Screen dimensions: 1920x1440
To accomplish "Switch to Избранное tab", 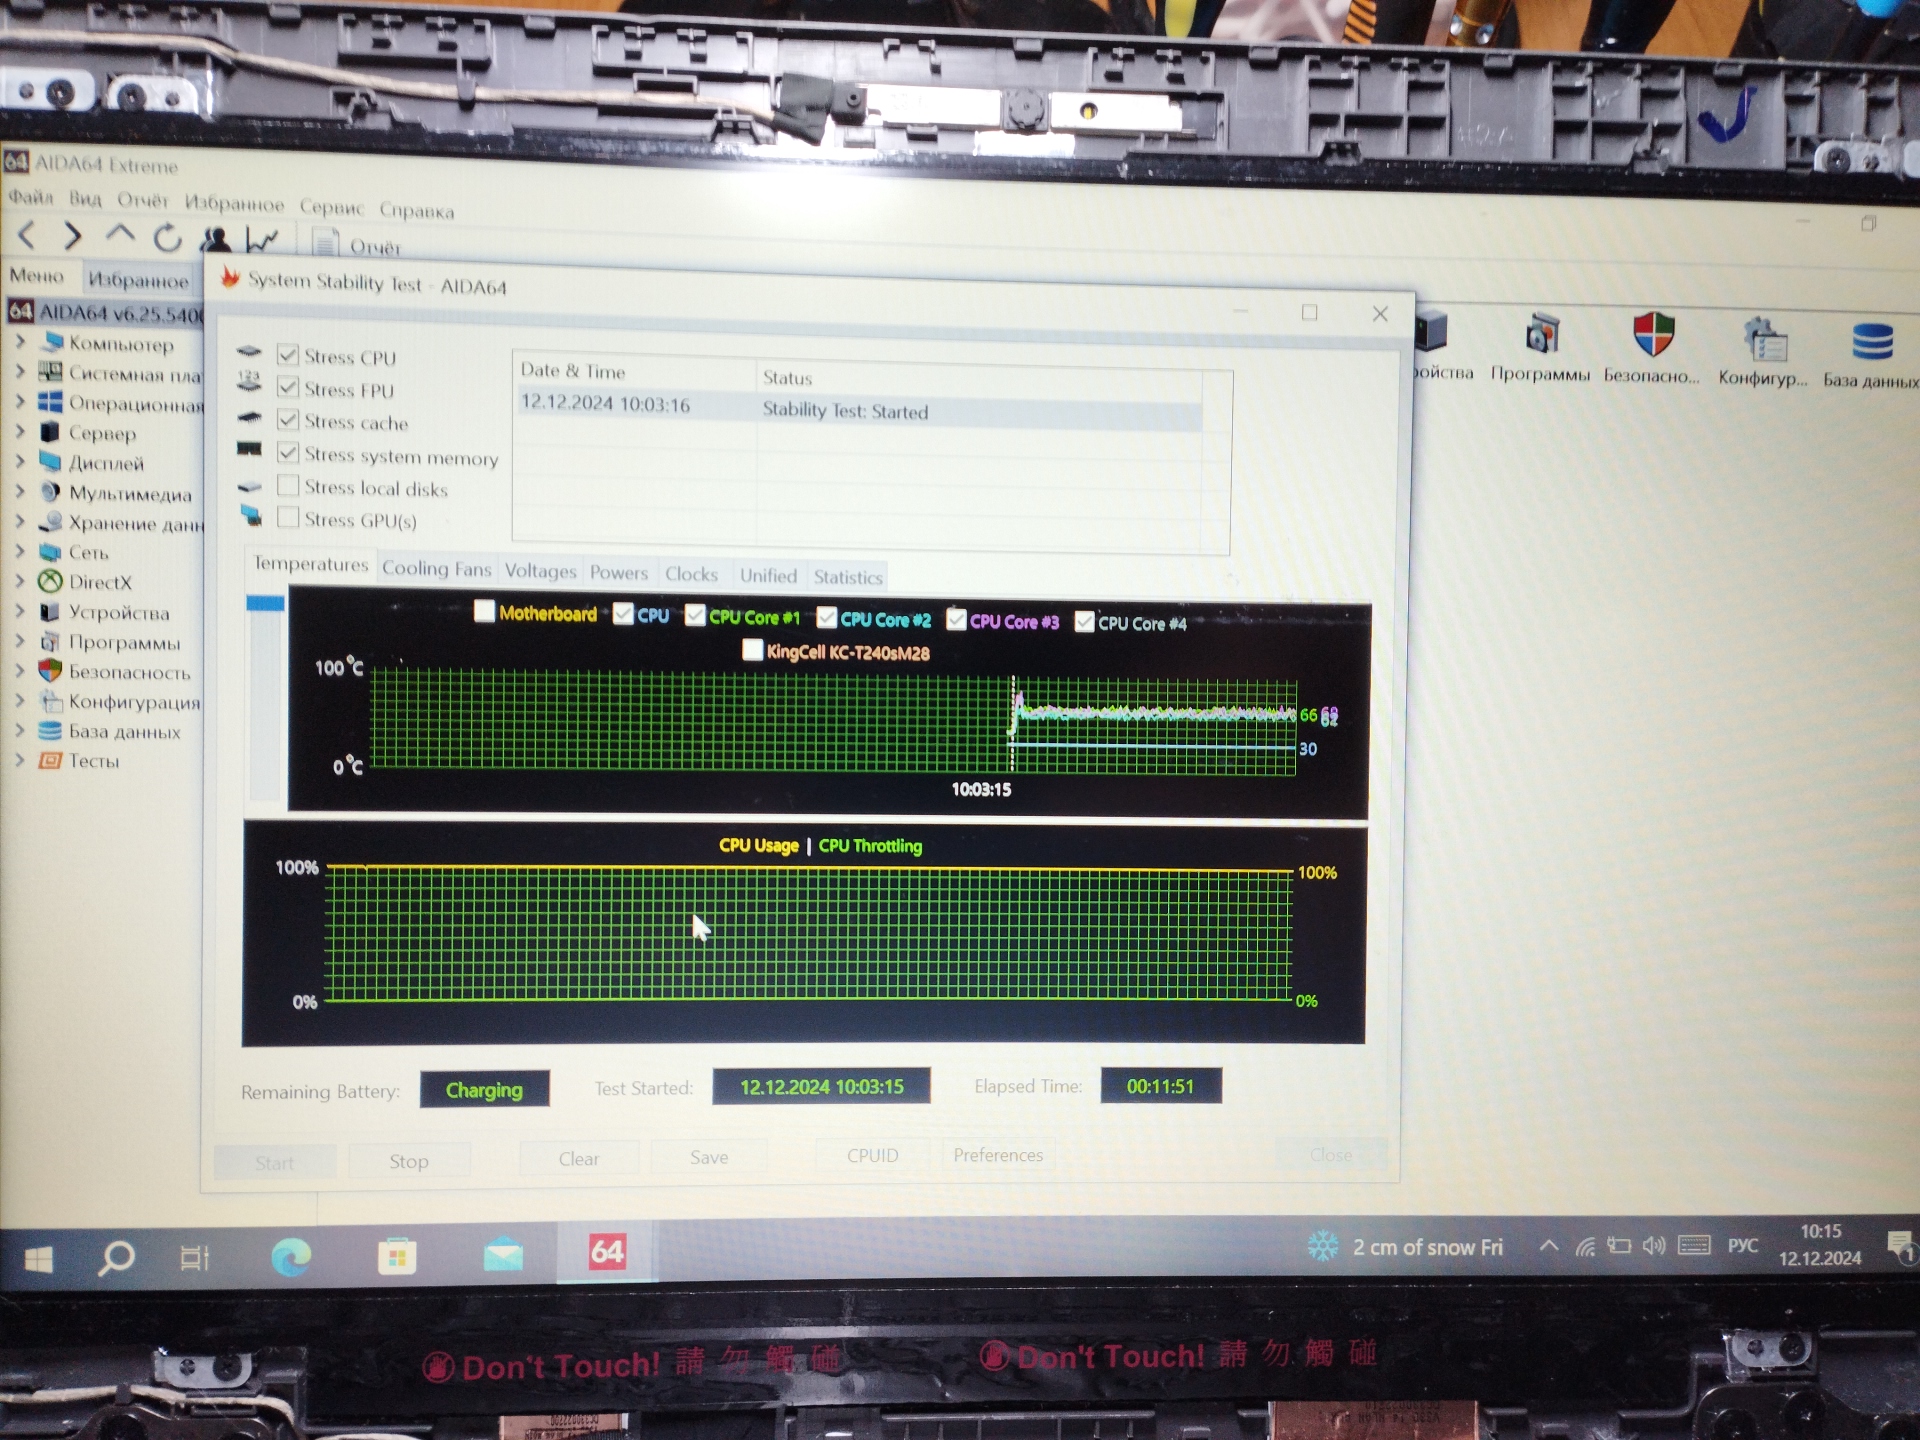I will (x=138, y=280).
